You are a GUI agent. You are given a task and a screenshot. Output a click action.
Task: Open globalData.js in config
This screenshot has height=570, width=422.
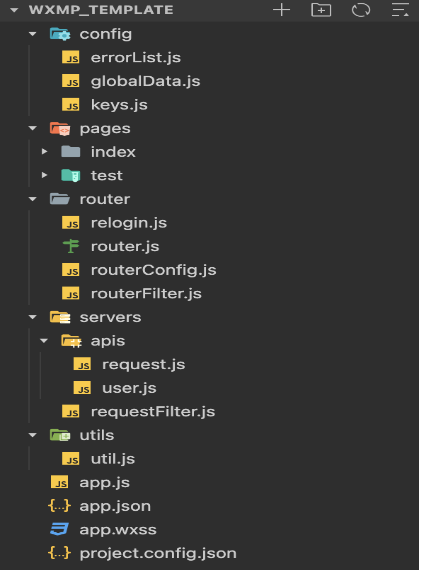pyautogui.click(x=145, y=81)
